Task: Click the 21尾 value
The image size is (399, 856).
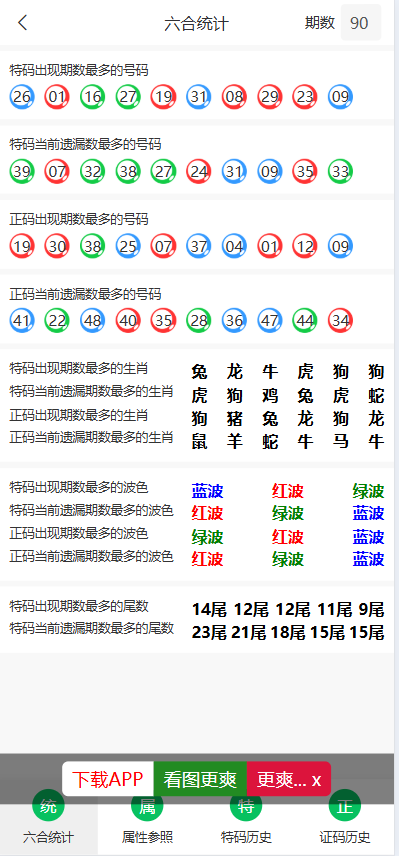Action: click(248, 633)
